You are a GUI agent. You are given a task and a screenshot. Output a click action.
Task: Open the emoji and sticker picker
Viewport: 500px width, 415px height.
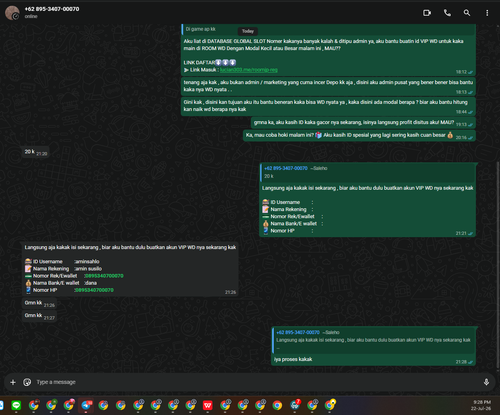[27, 382]
